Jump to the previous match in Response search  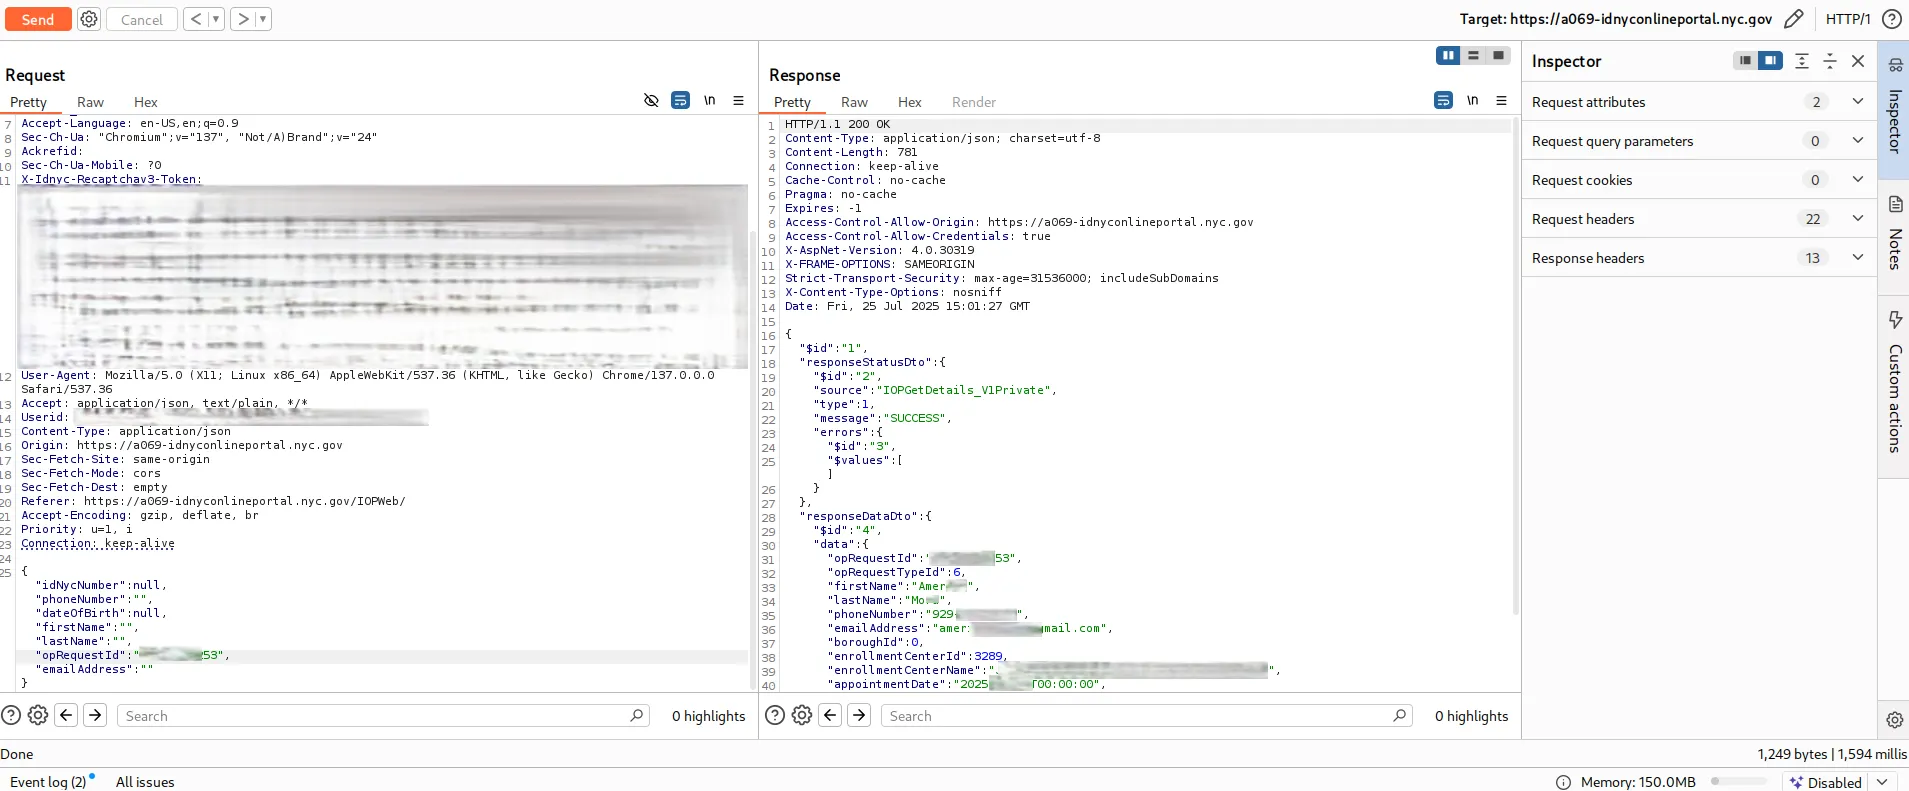pyautogui.click(x=830, y=715)
